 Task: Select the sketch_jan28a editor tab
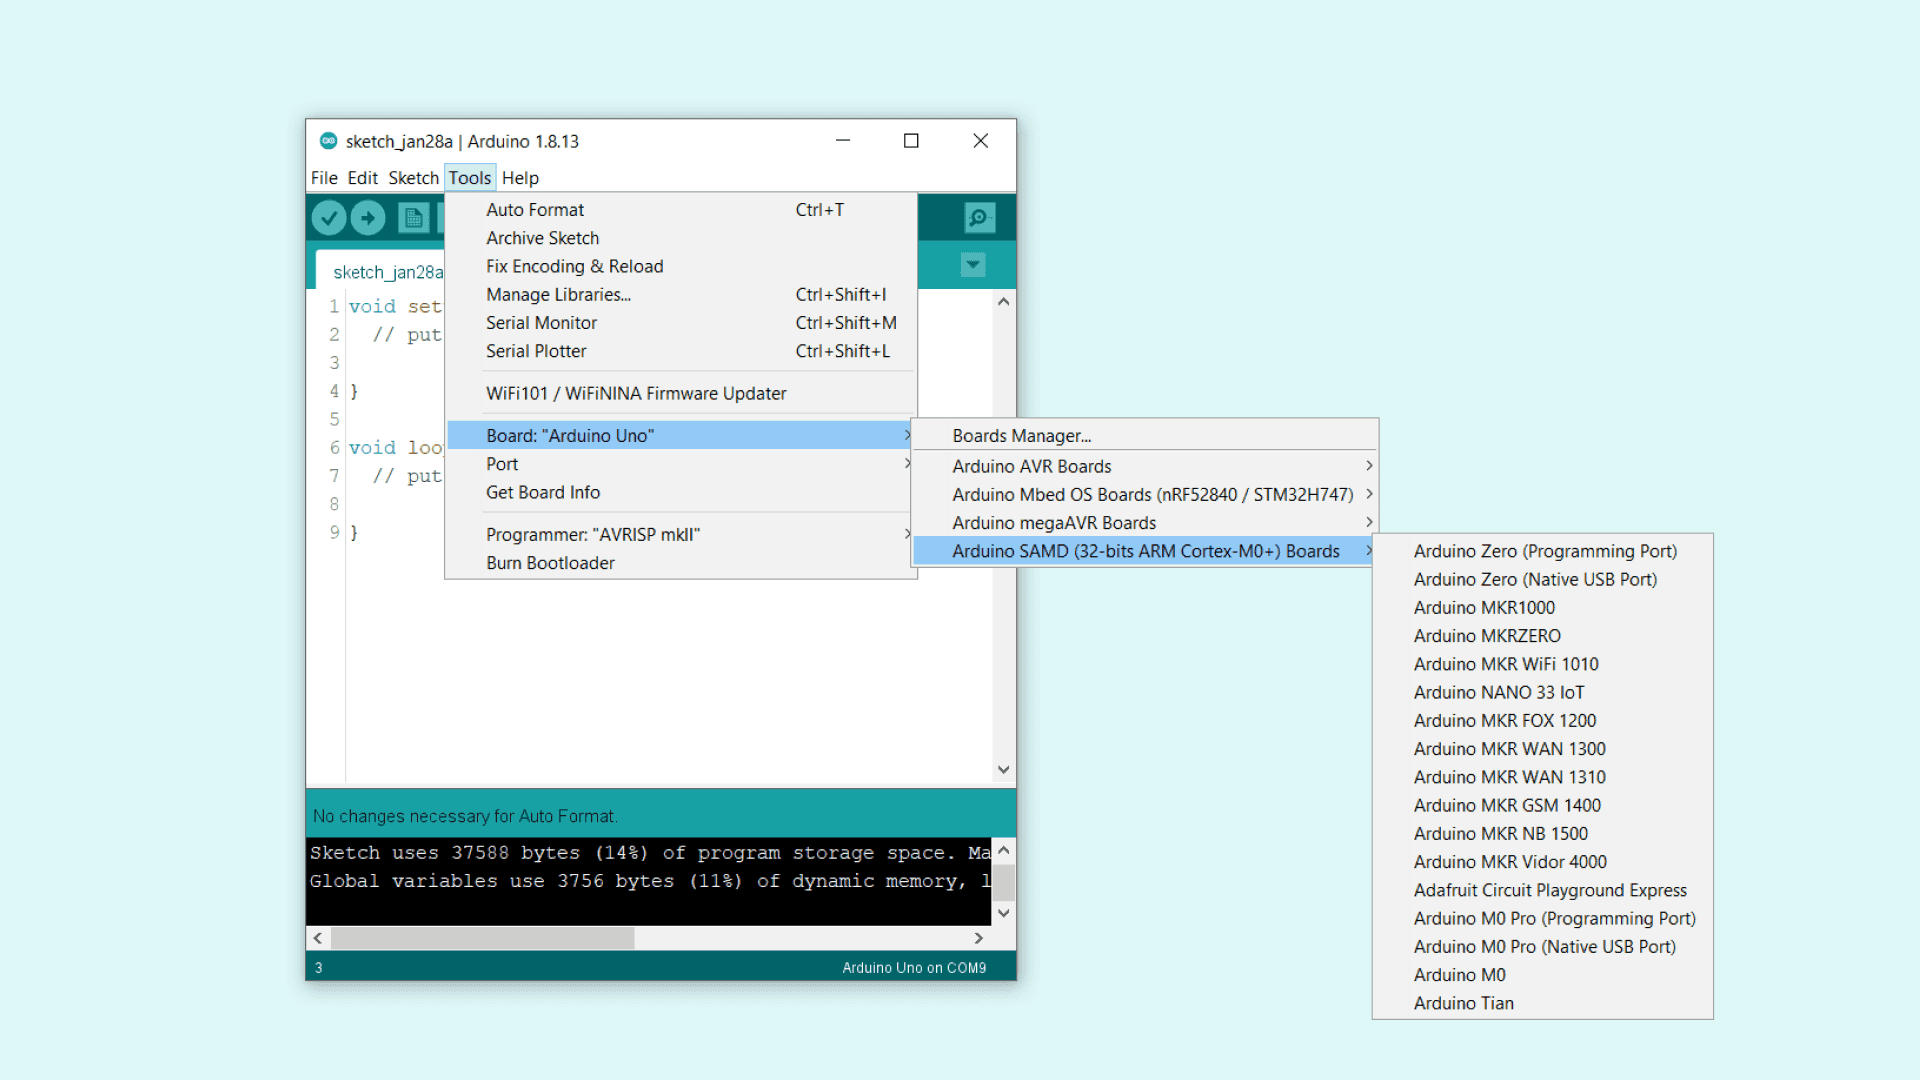(x=387, y=272)
